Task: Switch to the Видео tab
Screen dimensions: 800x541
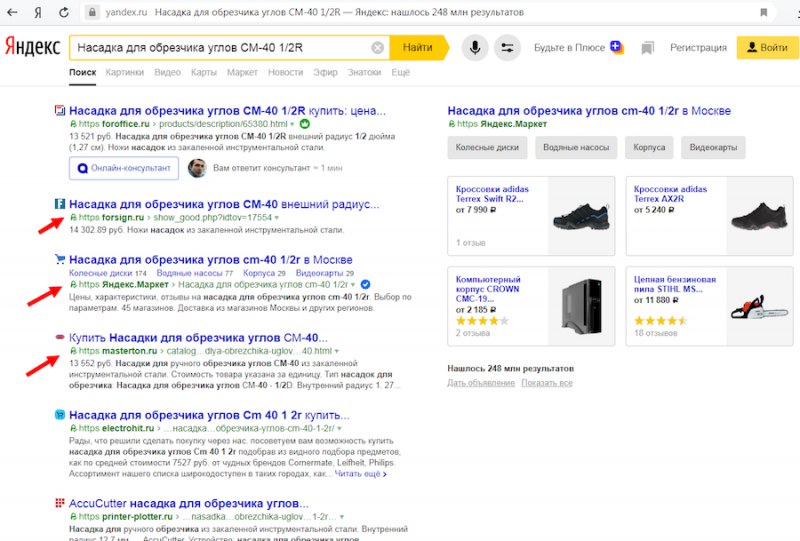Action: tap(167, 72)
